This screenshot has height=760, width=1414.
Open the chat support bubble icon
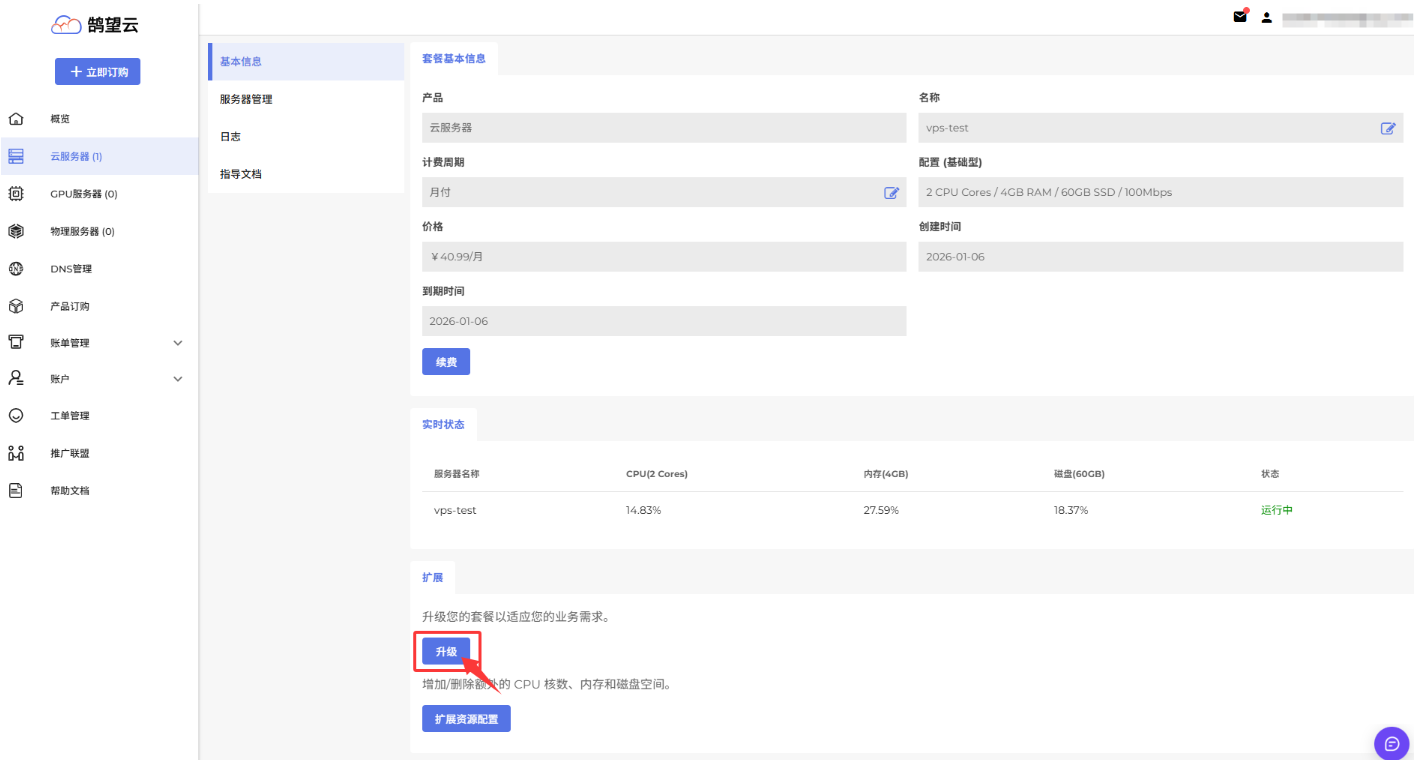click(1391, 743)
